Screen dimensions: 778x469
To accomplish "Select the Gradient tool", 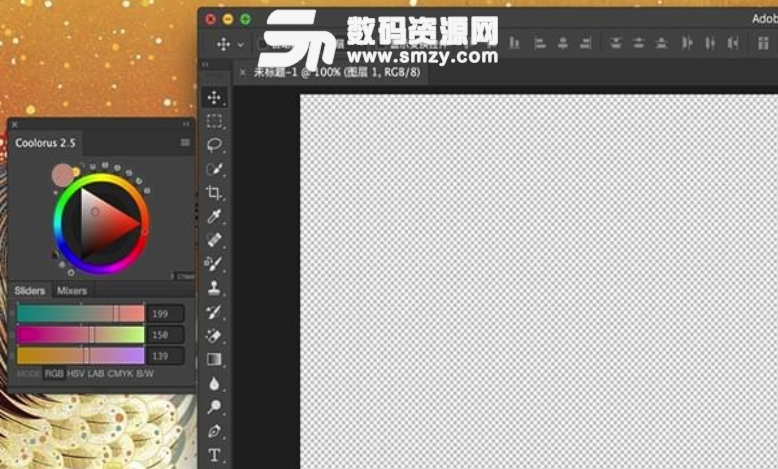I will (214, 359).
